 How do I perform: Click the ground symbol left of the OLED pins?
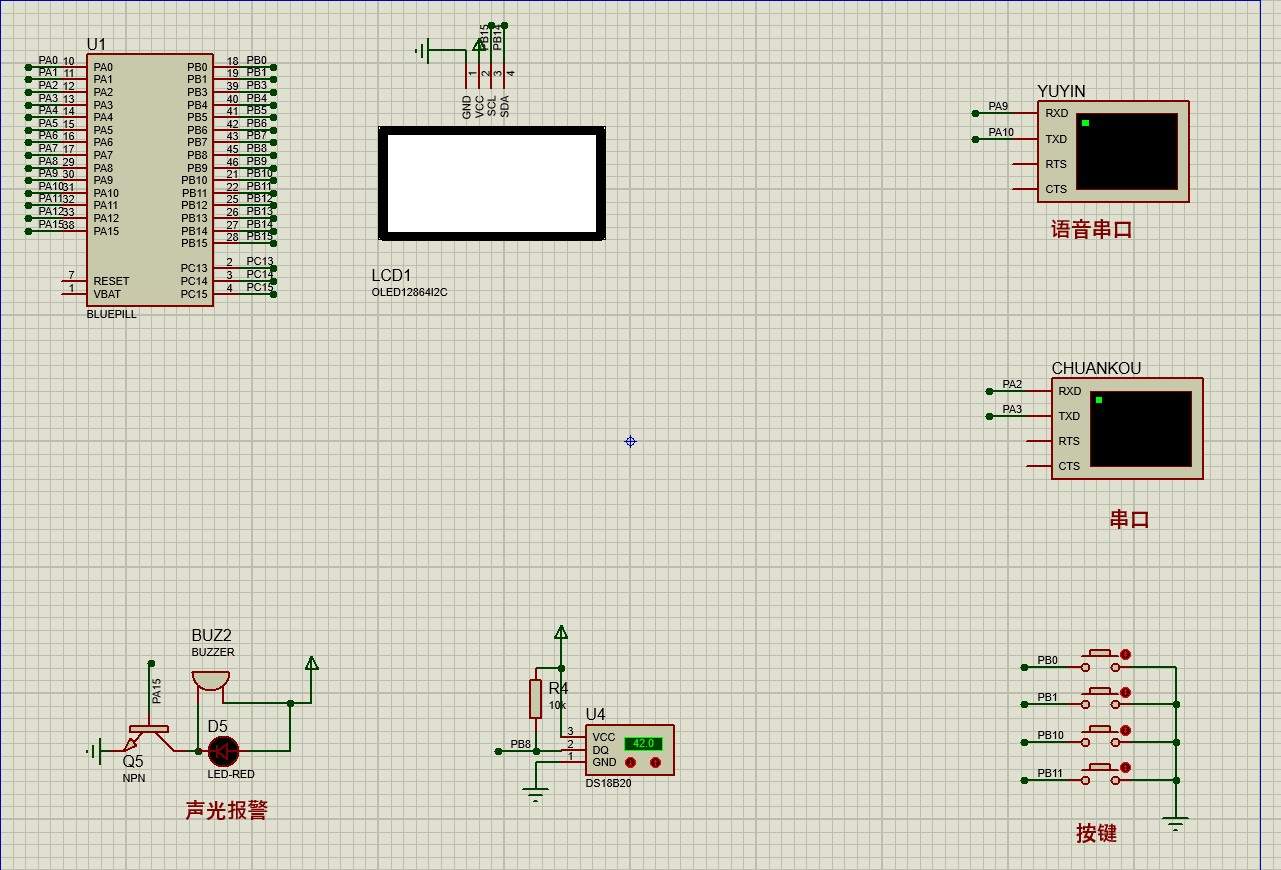[x=424, y=50]
